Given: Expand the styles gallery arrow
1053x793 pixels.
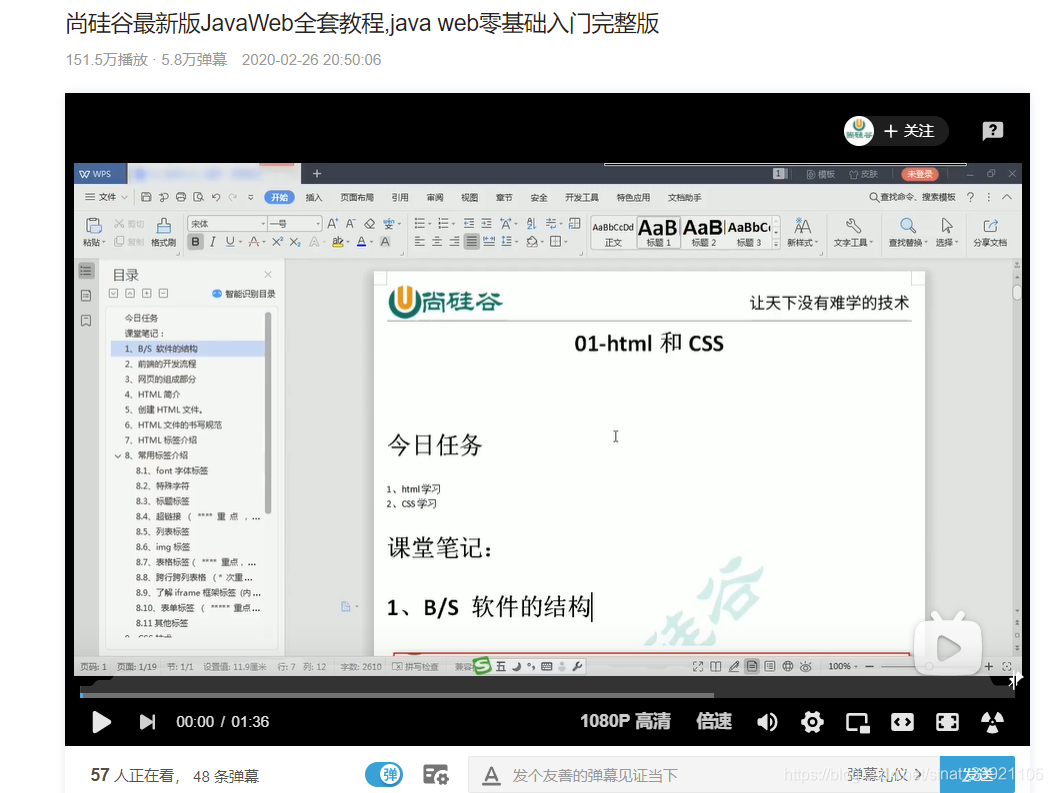Looking at the screenshot, I should pyautogui.click(x=776, y=244).
